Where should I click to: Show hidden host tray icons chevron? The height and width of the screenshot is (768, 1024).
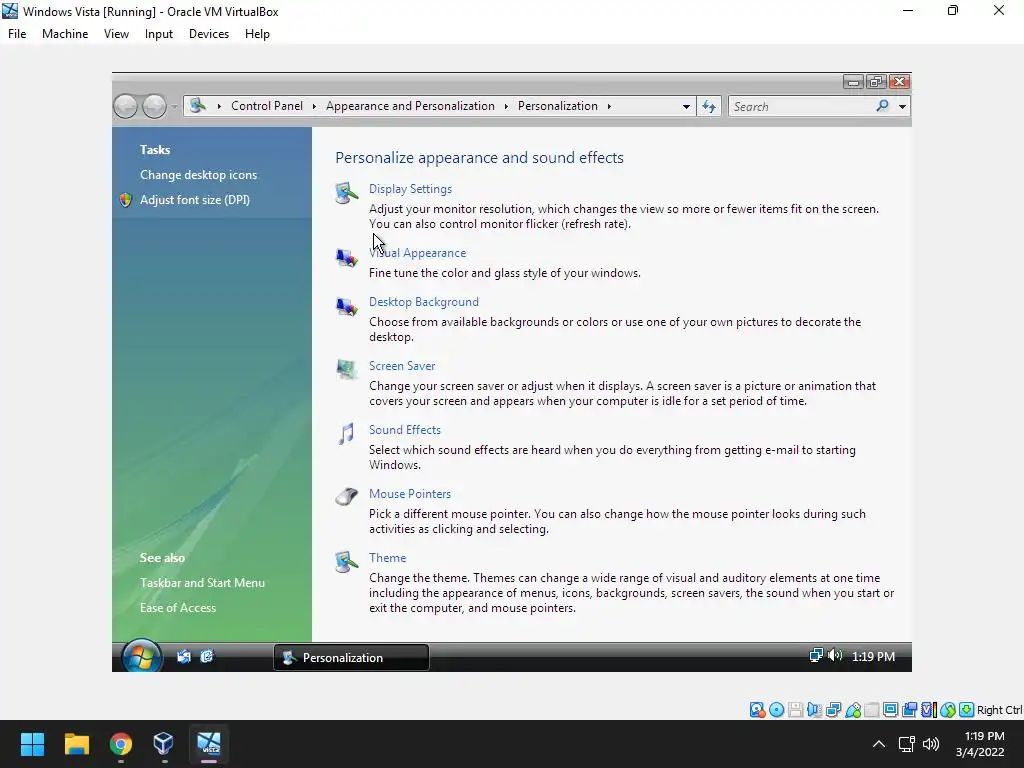click(879, 744)
